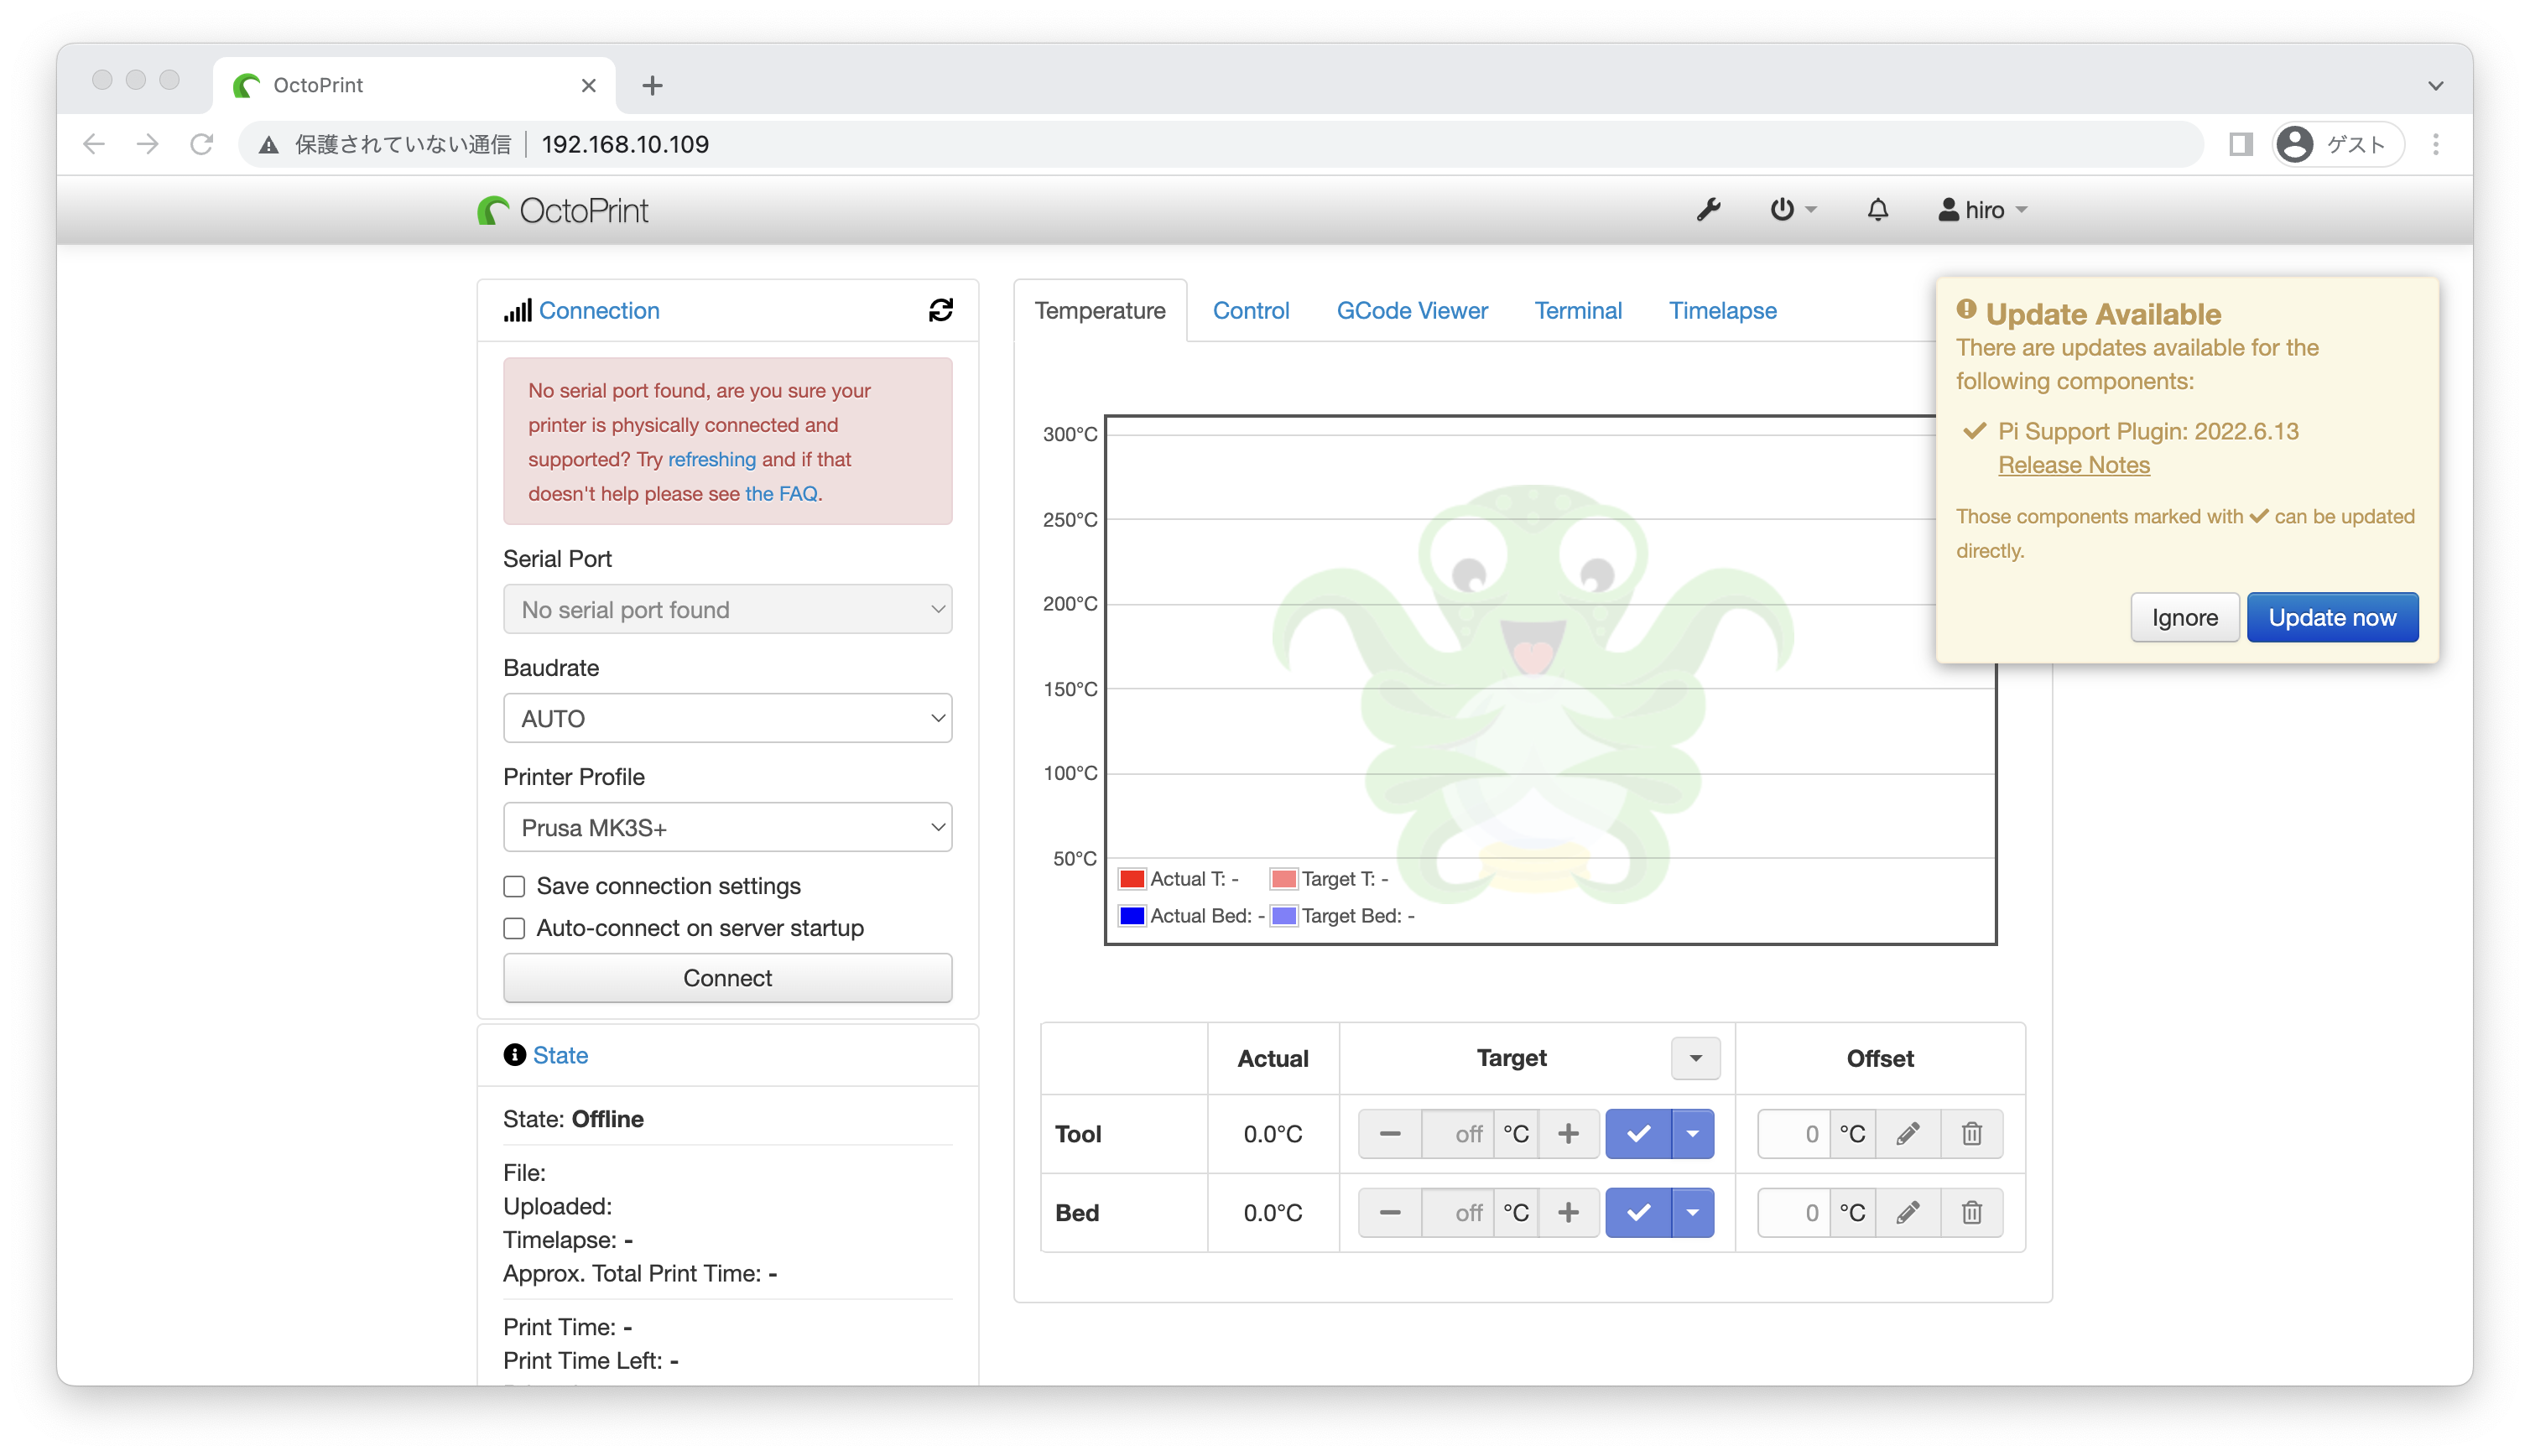Click the Connection signal bars icon
Image resolution: width=2530 pixels, height=1456 pixels.
click(517, 310)
